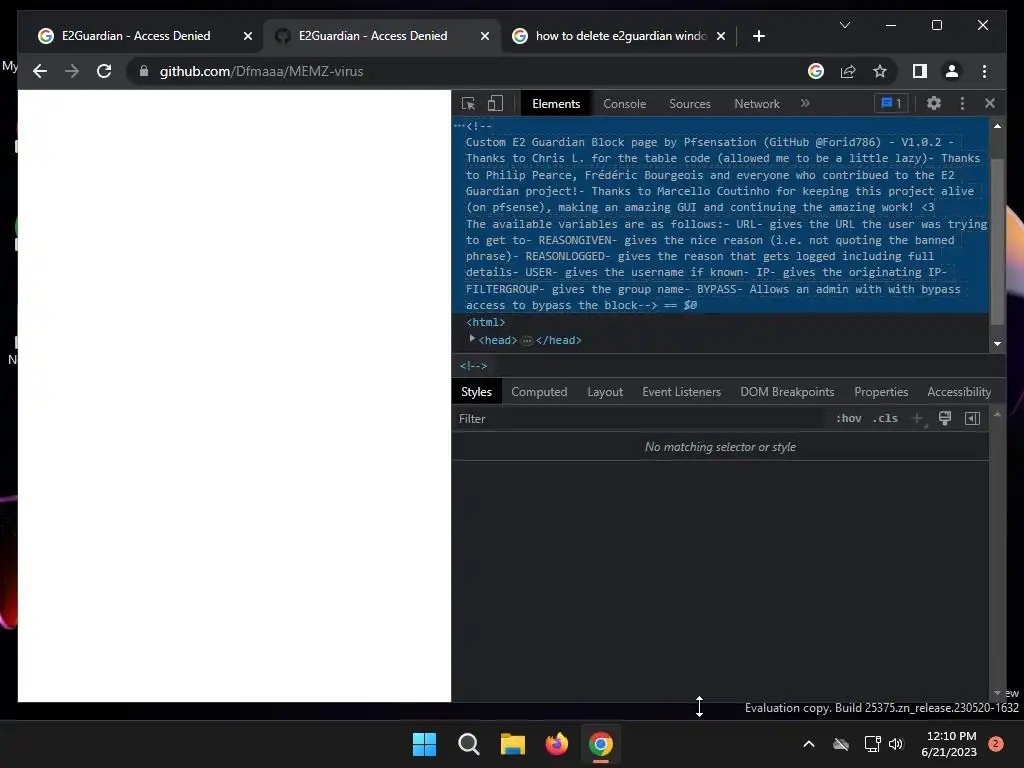Toggle the Chrome side panel icon
Viewport: 1024px width, 768px height.
point(920,71)
